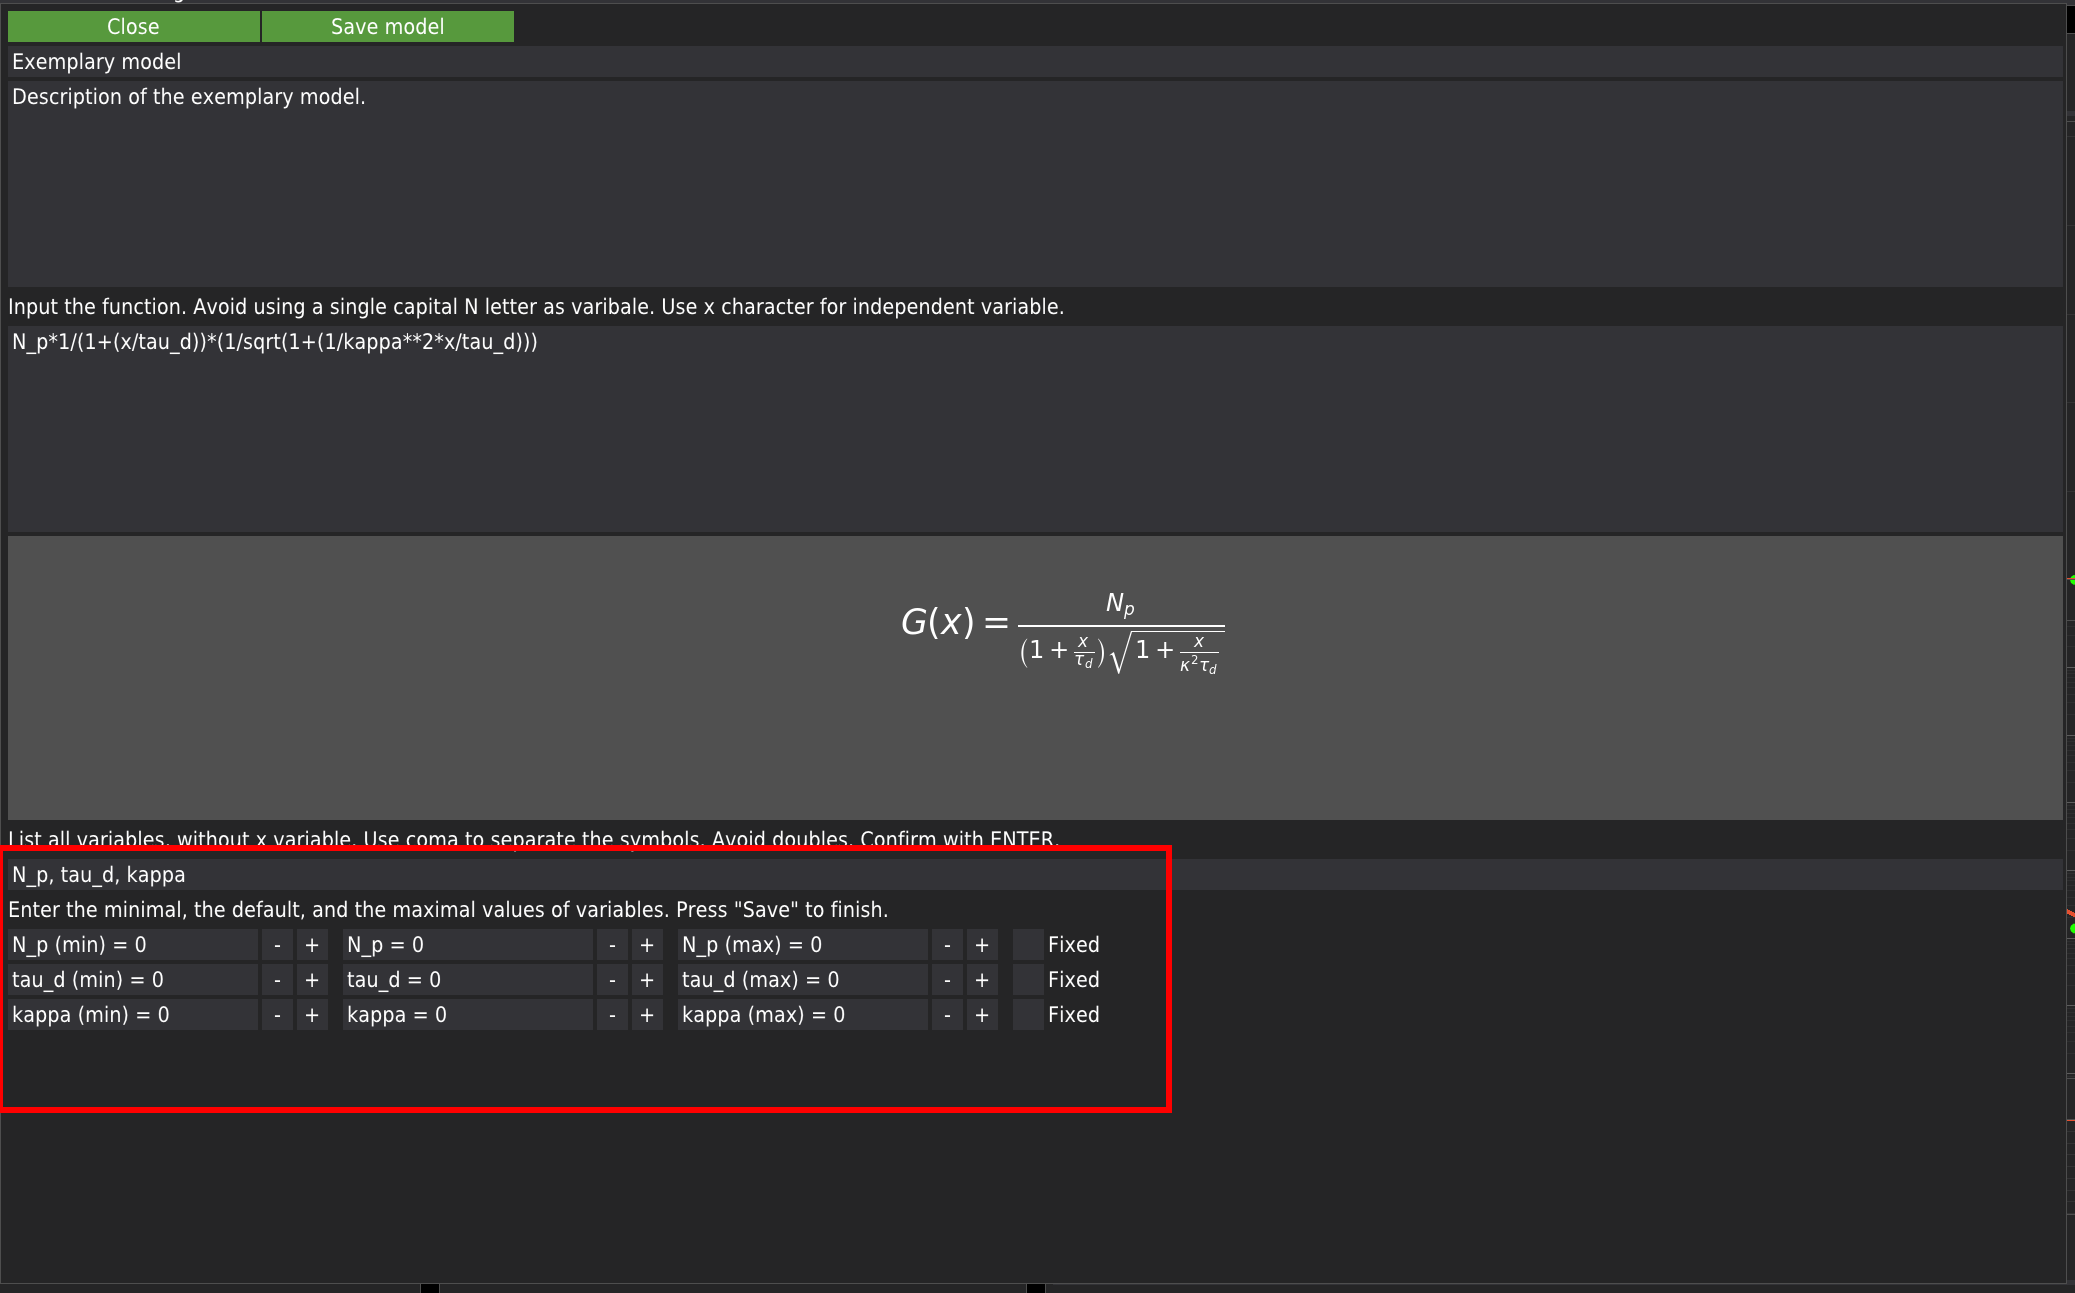The height and width of the screenshot is (1293, 2075).
Task: Click plus next to N_p (min)
Action: pos(312,945)
